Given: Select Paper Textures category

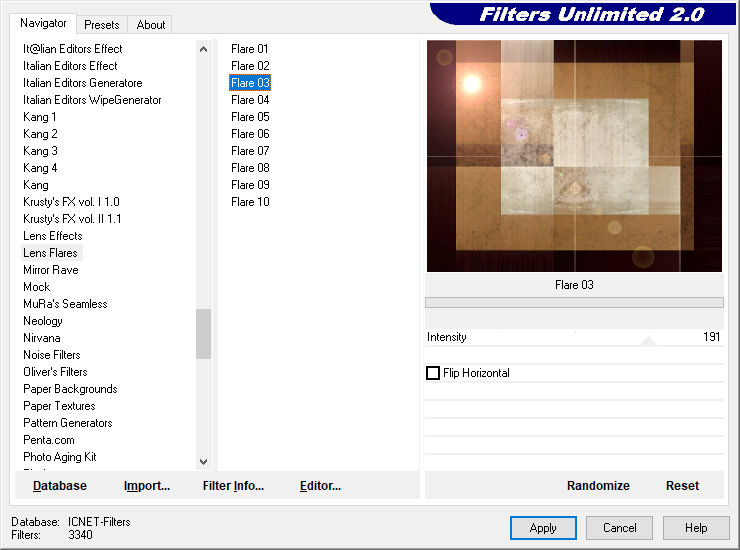Looking at the screenshot, I should tap(59, 406).
